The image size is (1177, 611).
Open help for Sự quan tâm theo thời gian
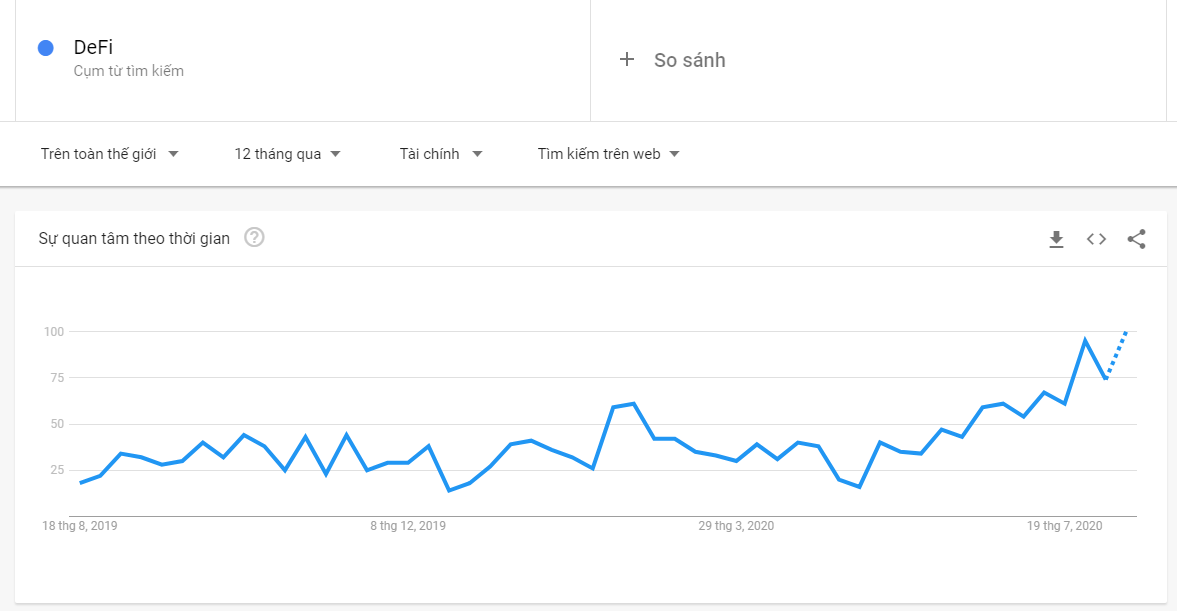coord(254,238)
